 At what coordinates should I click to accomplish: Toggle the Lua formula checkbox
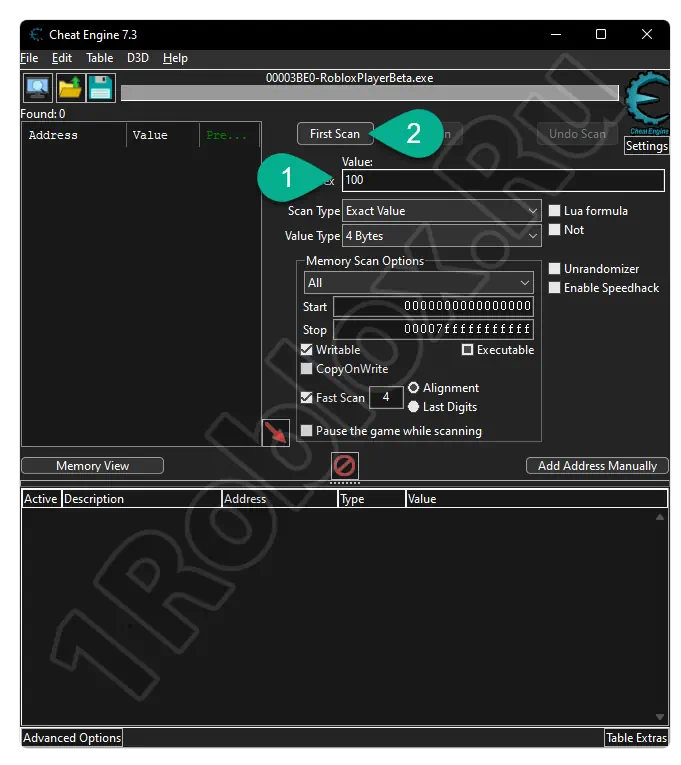point(554,211)
